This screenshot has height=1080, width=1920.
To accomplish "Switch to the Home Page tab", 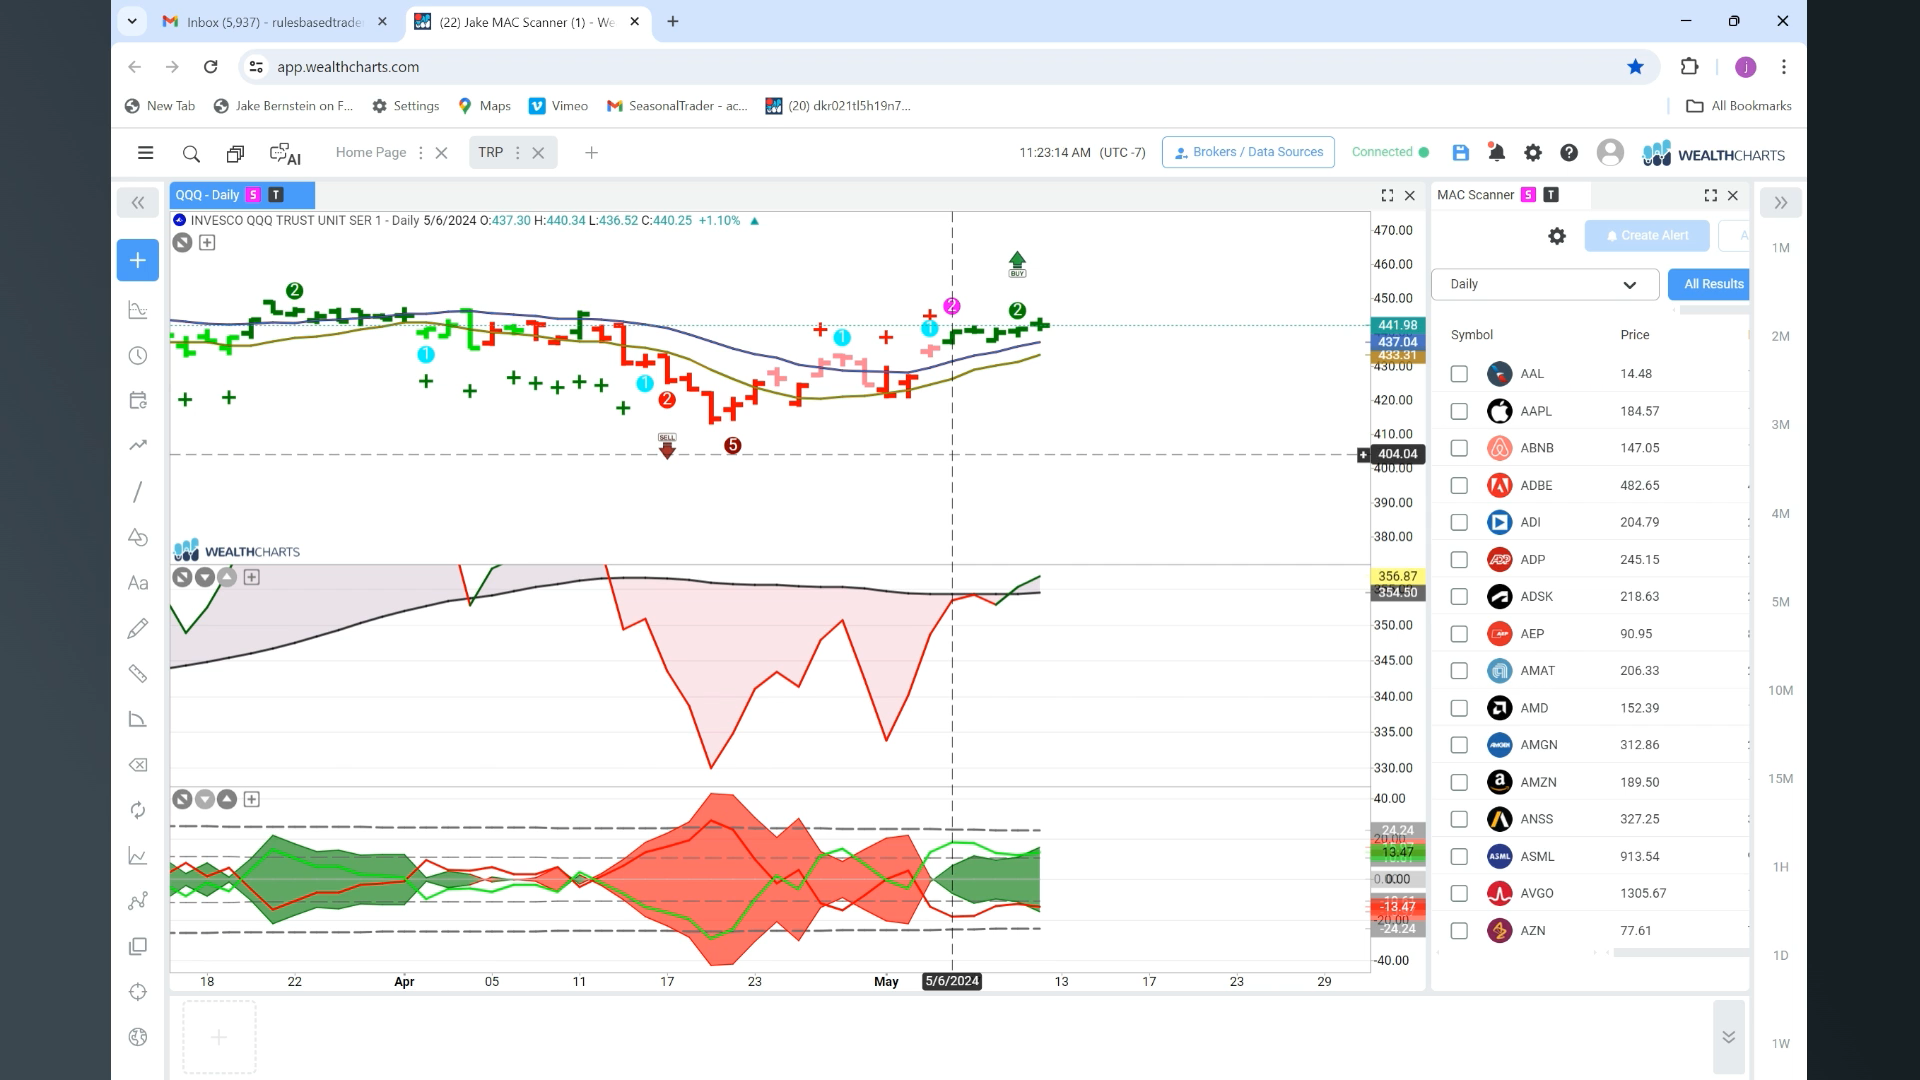I will coord(371,153).
